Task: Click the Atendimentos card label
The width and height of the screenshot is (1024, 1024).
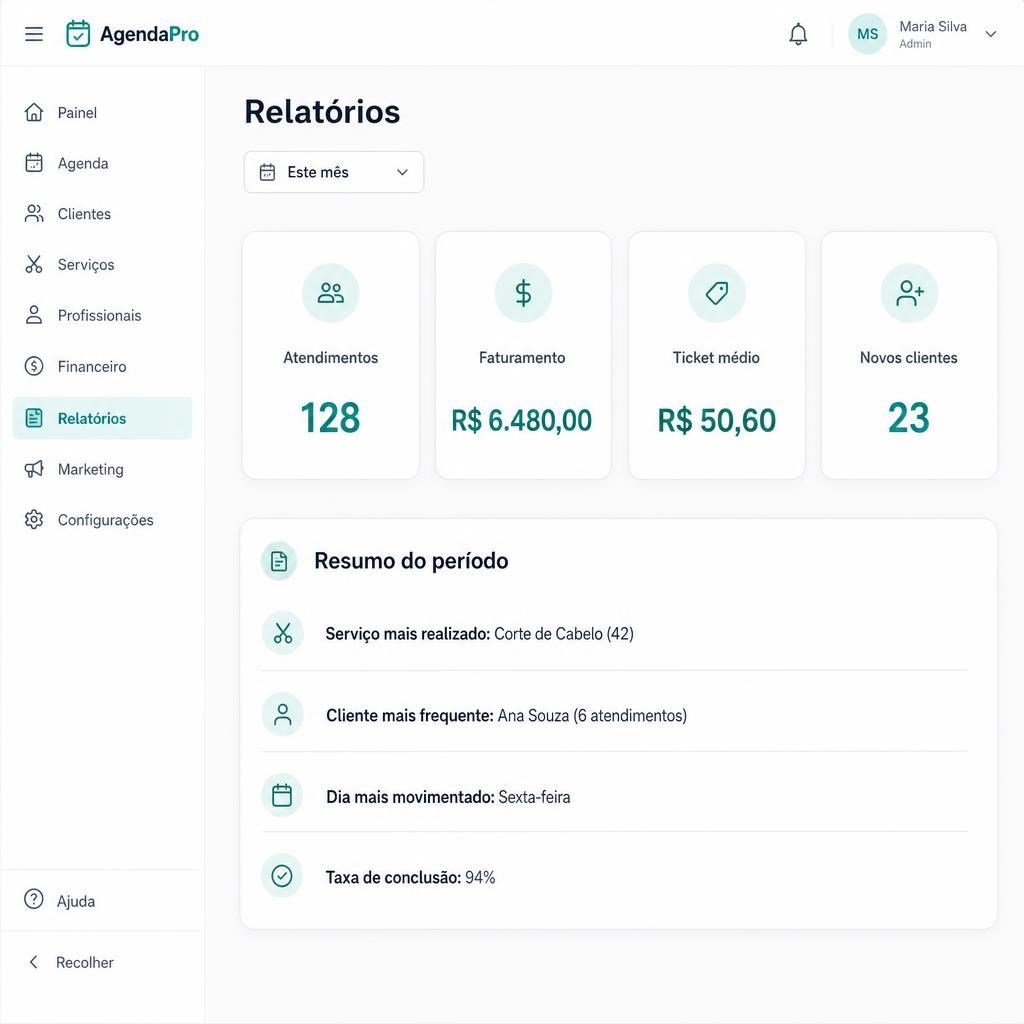Action: (330, 358)
